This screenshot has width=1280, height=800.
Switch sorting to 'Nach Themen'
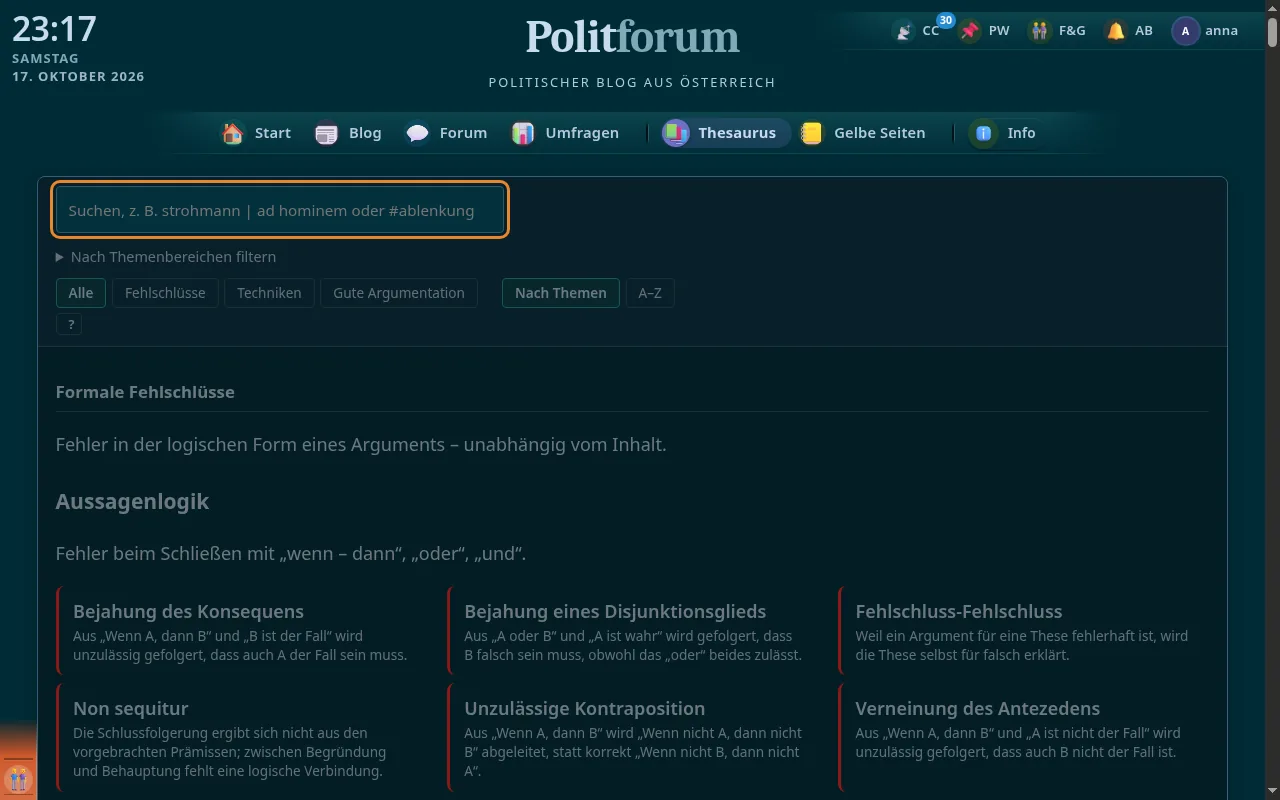[561, 293]
